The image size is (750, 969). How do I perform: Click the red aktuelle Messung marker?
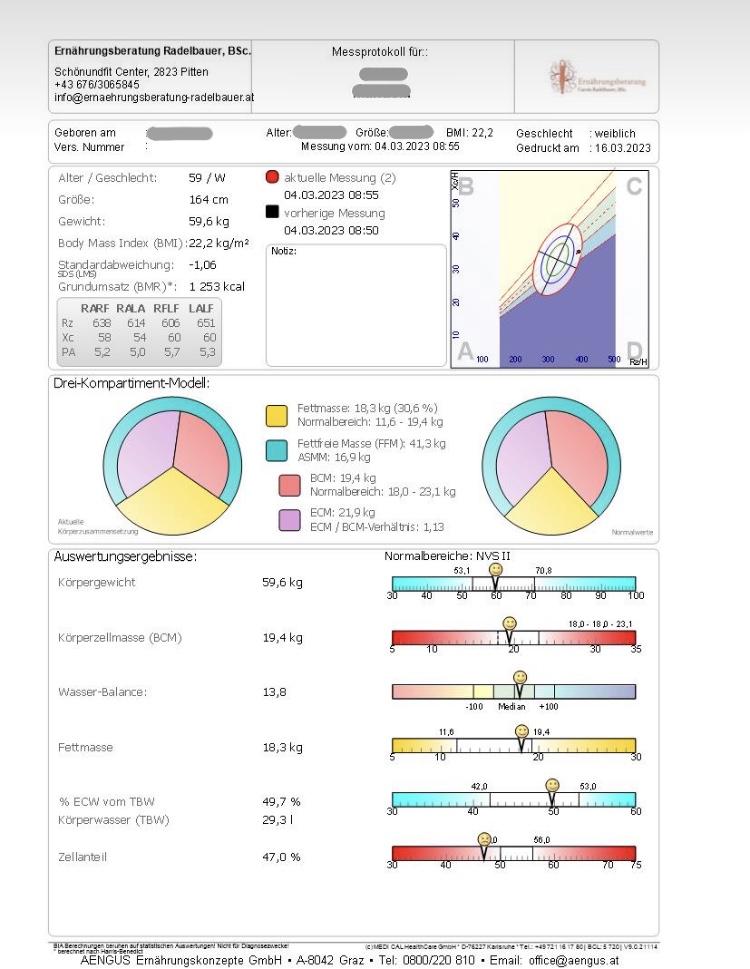click(x=272, y=177)
